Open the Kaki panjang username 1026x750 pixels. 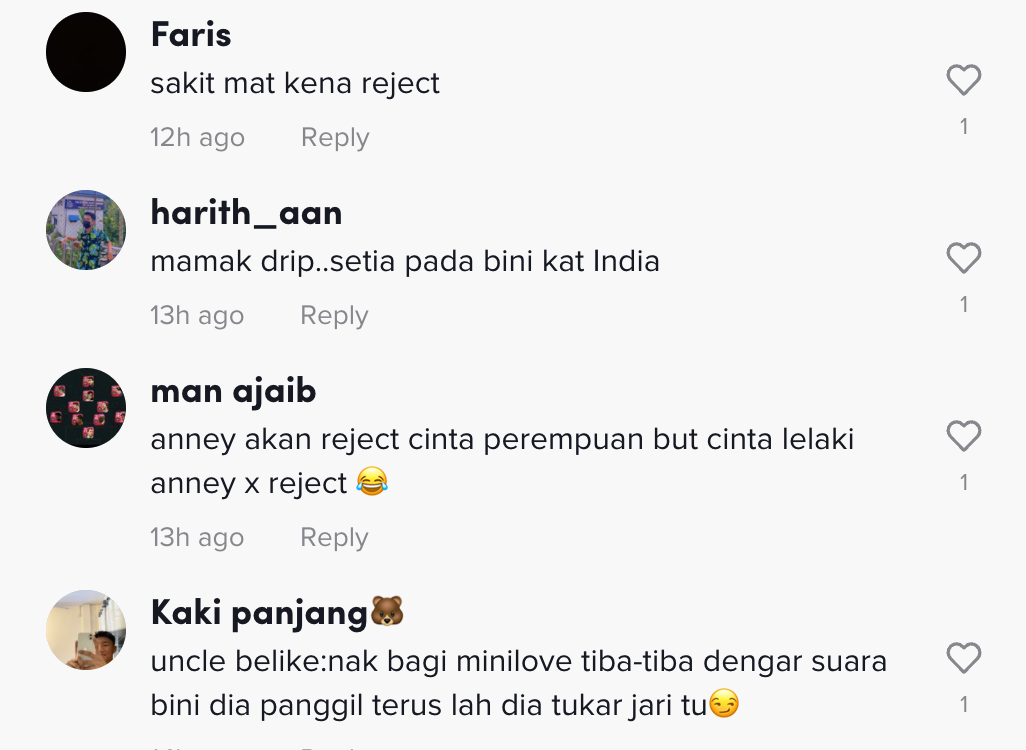point(260,613)
